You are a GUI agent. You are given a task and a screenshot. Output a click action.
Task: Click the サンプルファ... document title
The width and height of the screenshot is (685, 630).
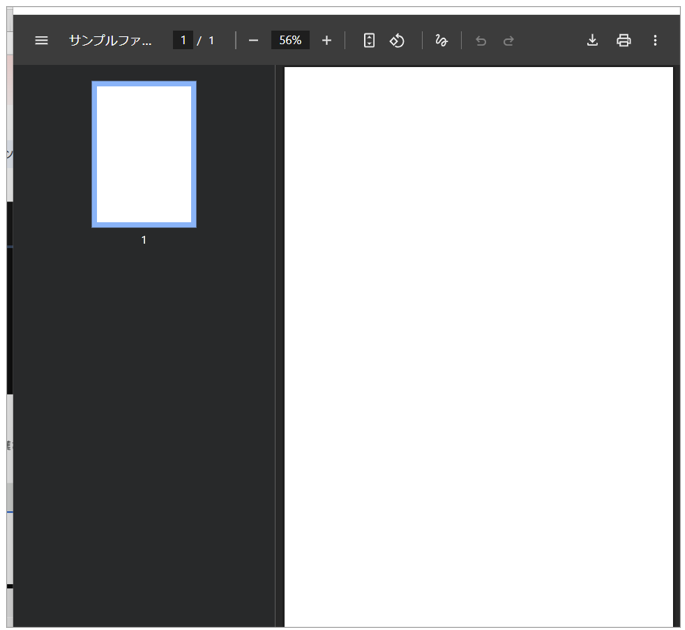tap(111, 41)
